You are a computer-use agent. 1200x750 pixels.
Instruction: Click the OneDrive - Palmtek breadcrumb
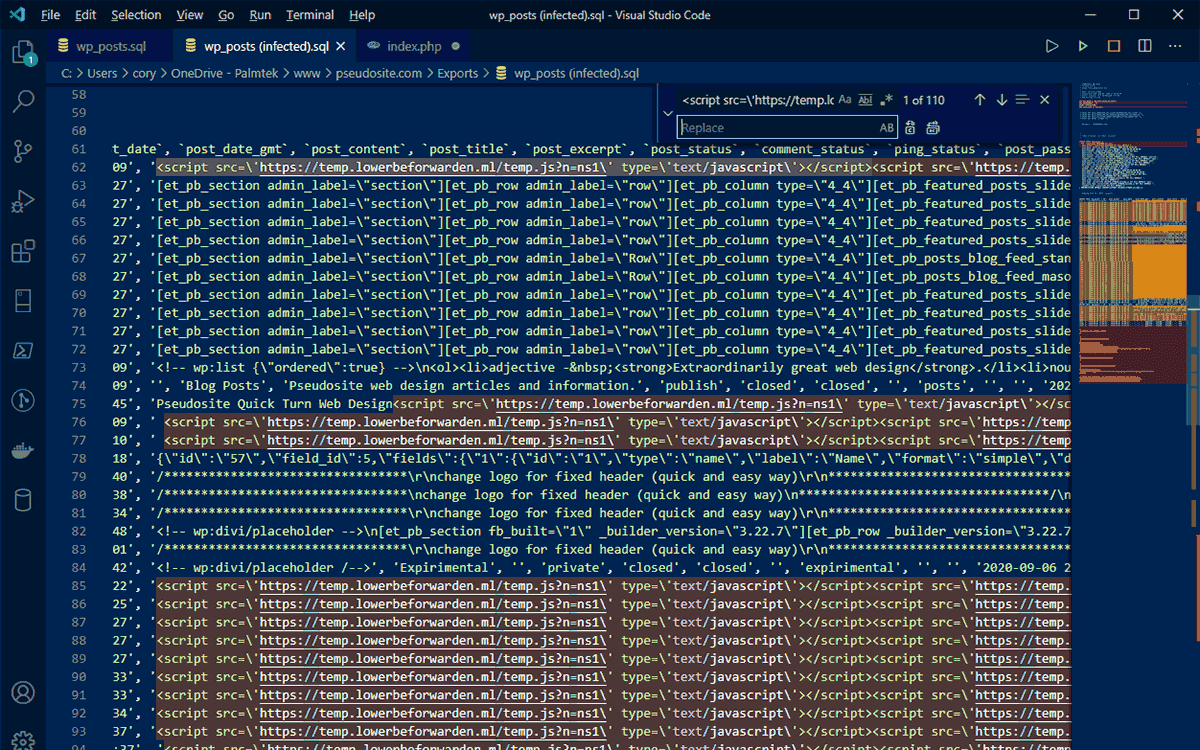tap(225, 73)
